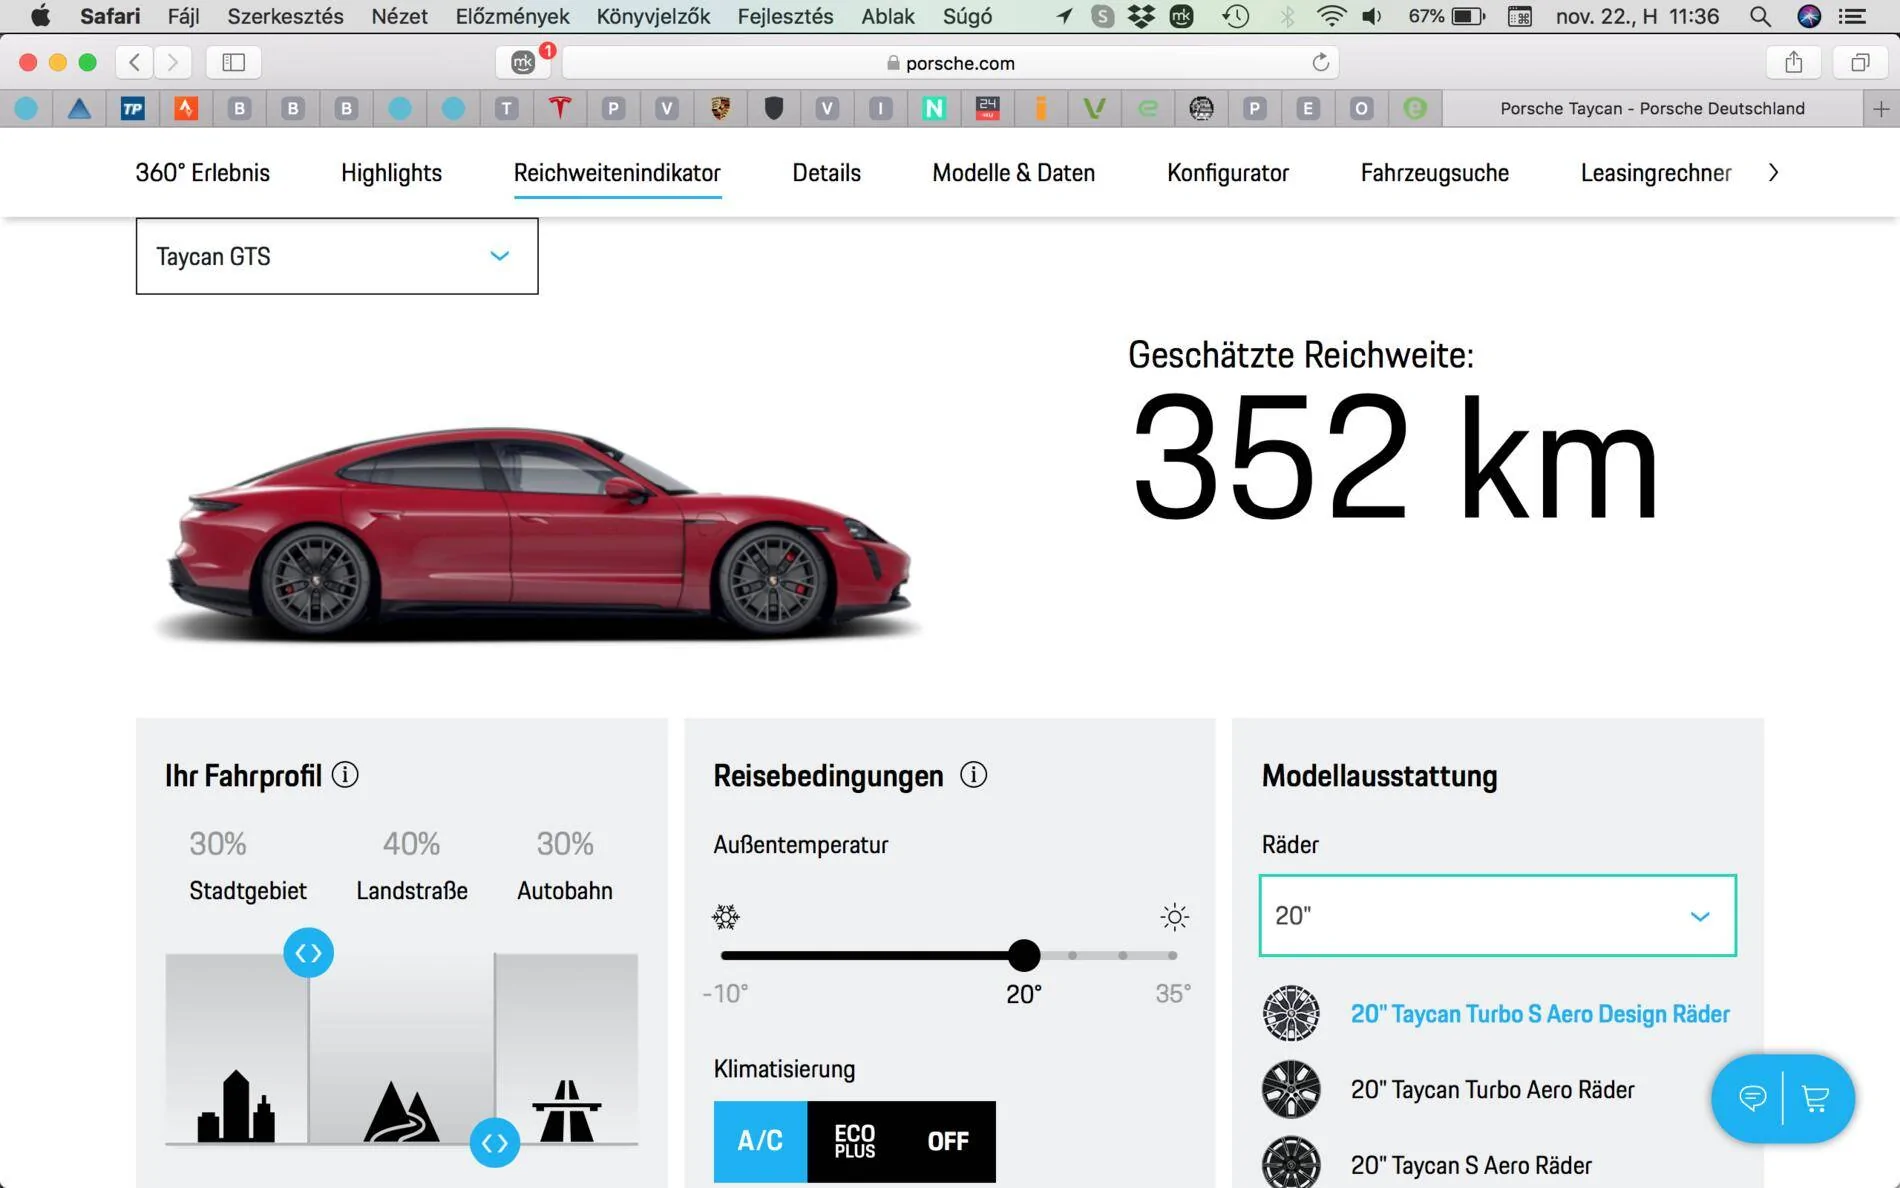
Task: Toggle the Safari sidebar button
Action: point(233,62)
